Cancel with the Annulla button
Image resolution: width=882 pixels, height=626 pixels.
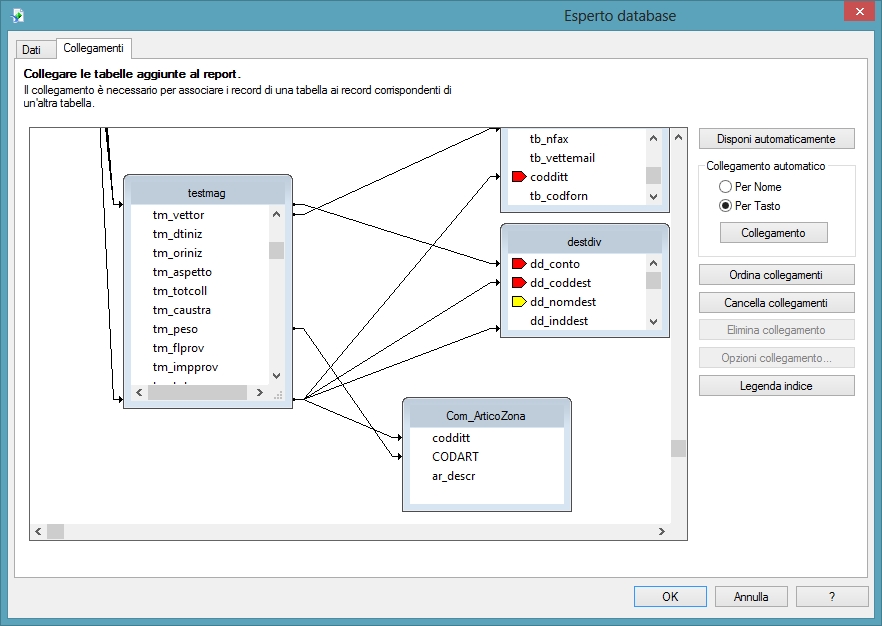tap(751, 597)
